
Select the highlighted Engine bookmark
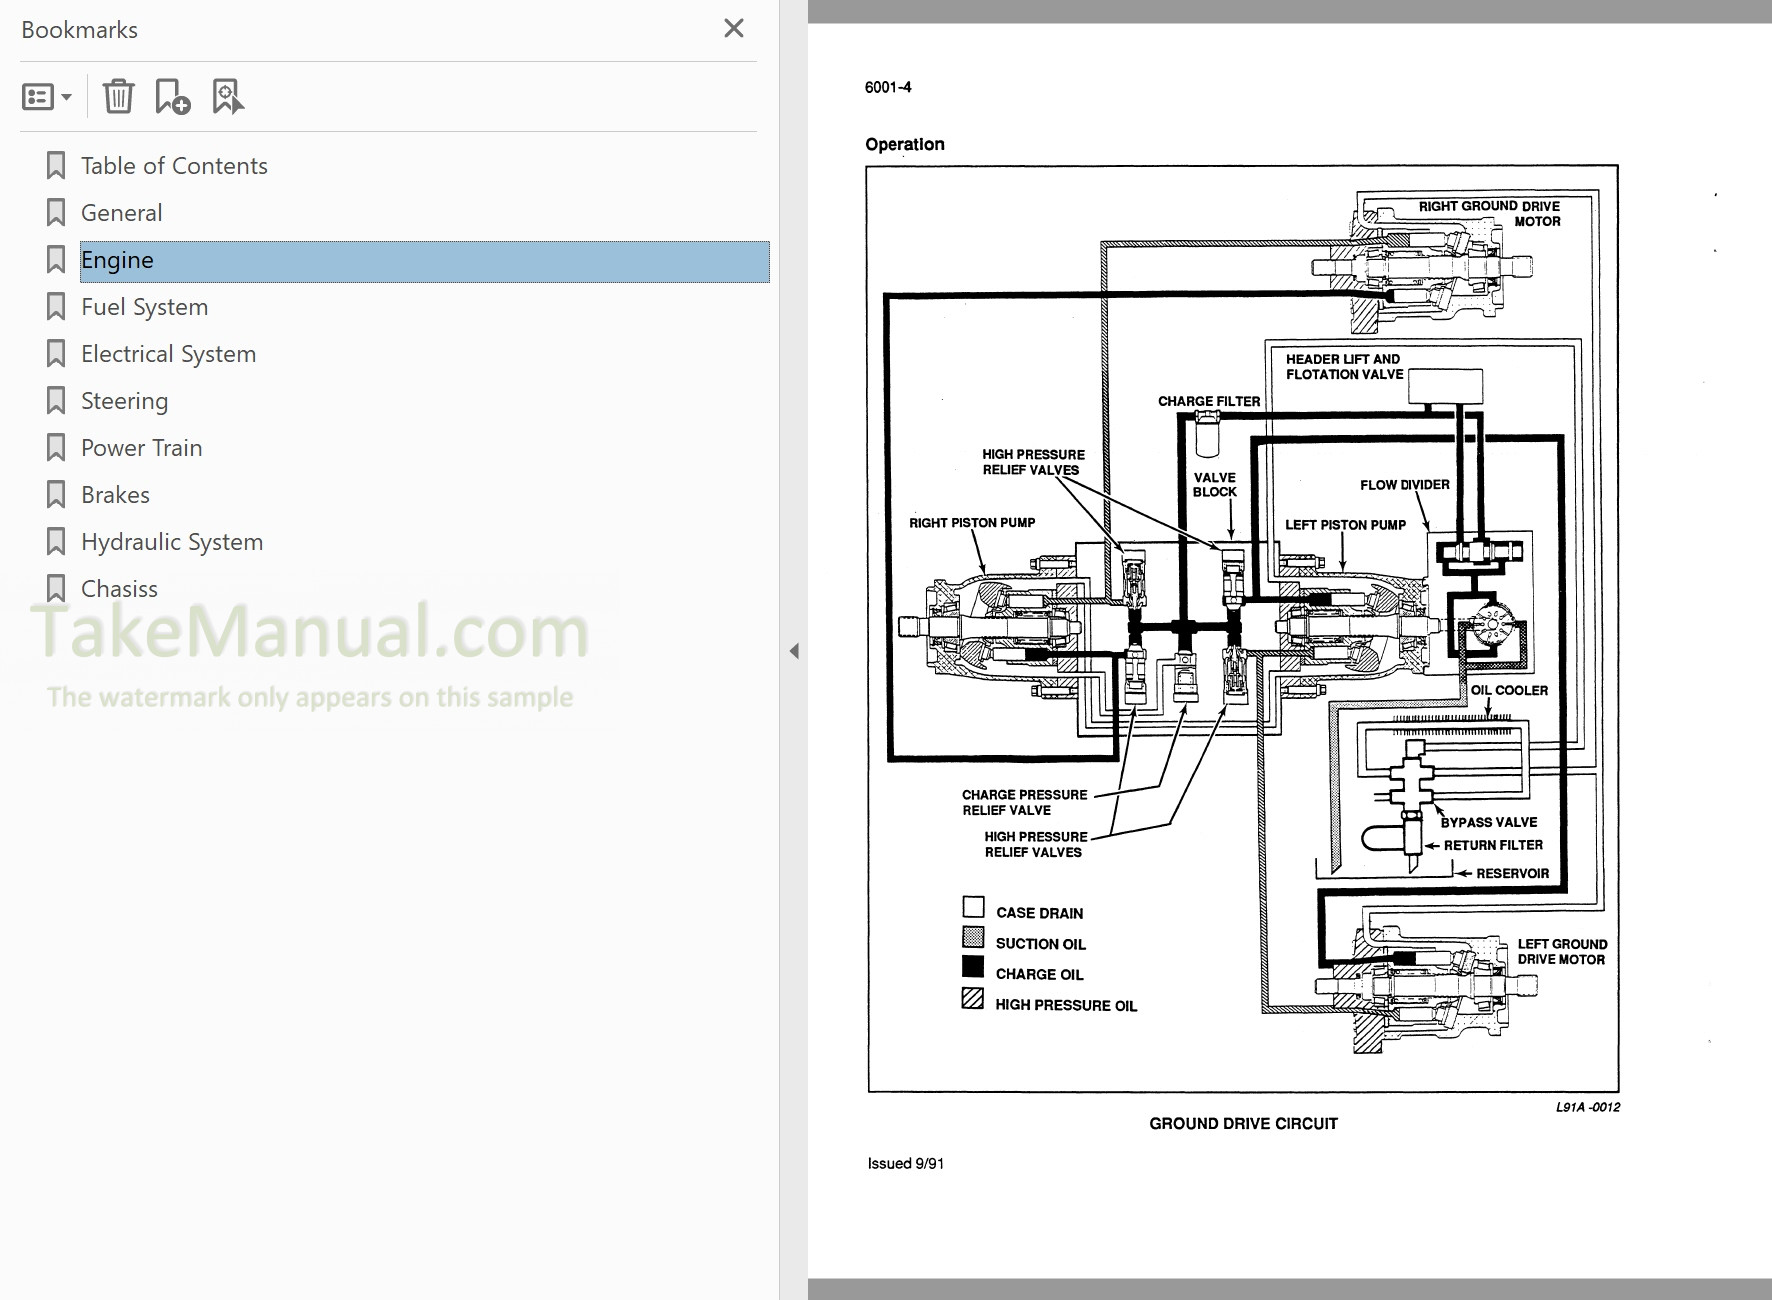(x=117, y=260)
